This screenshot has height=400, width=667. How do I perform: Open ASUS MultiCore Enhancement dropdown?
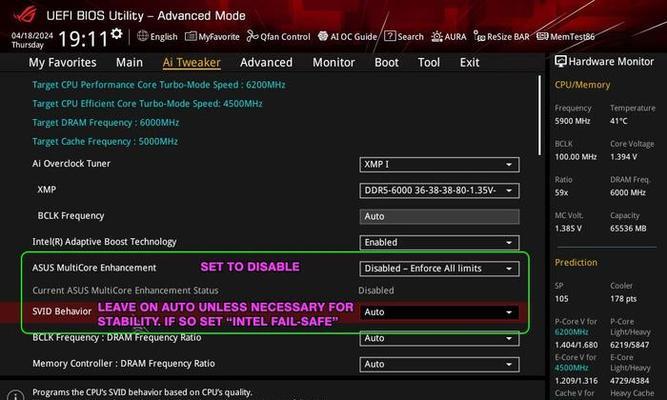(439, 269)
